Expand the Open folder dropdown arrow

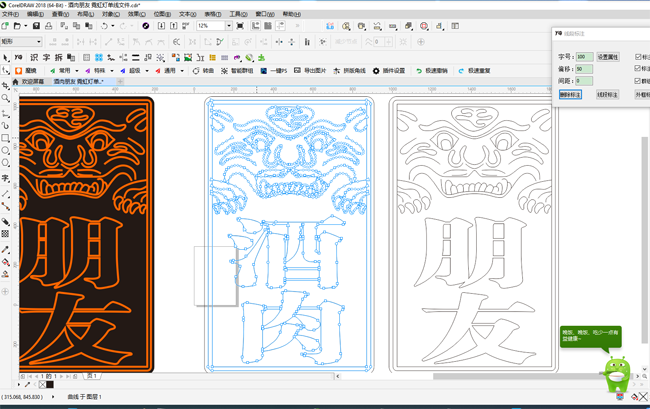tap(26, 26)
